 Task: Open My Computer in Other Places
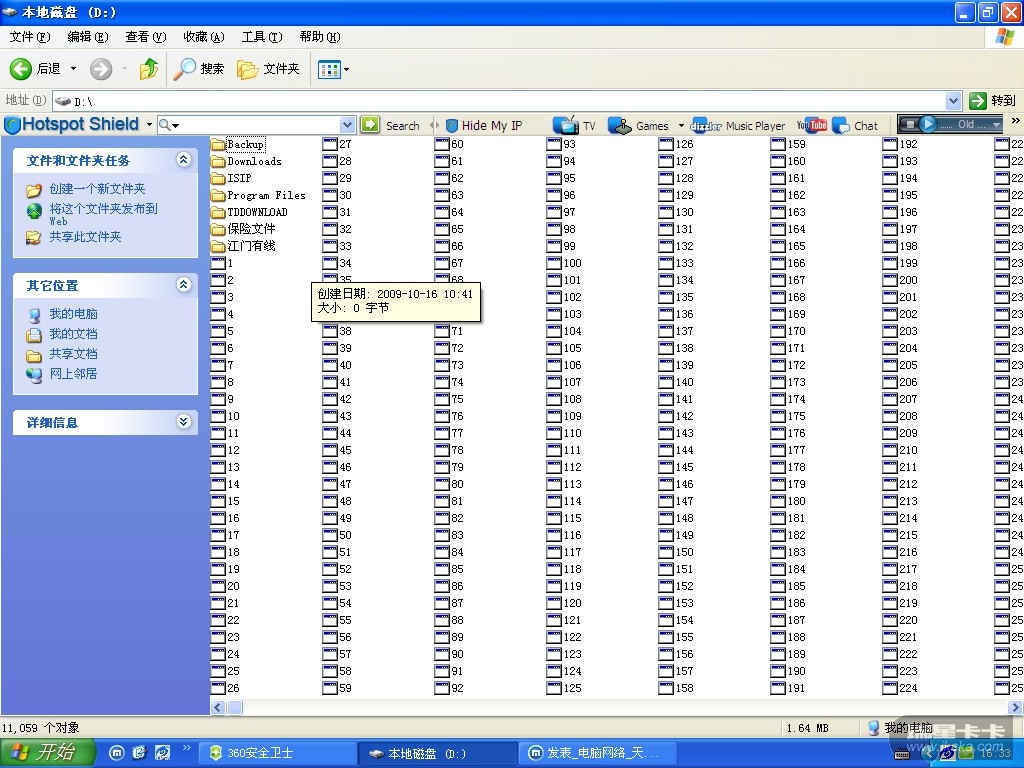[x=73, y=313]
